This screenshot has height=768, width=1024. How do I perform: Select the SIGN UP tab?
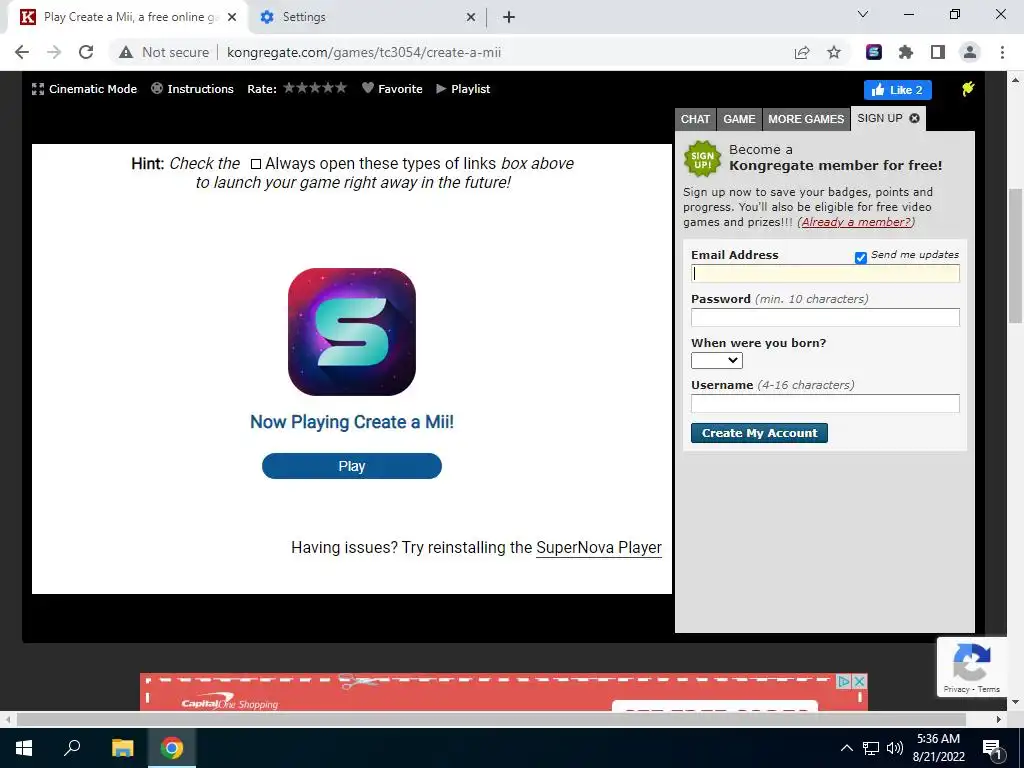880,118
